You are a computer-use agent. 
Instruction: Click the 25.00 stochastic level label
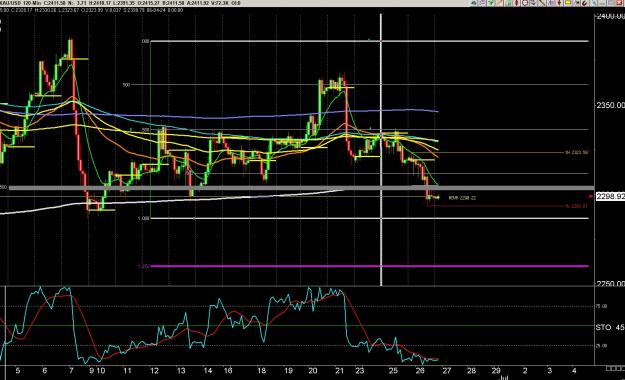pos(601,346)
